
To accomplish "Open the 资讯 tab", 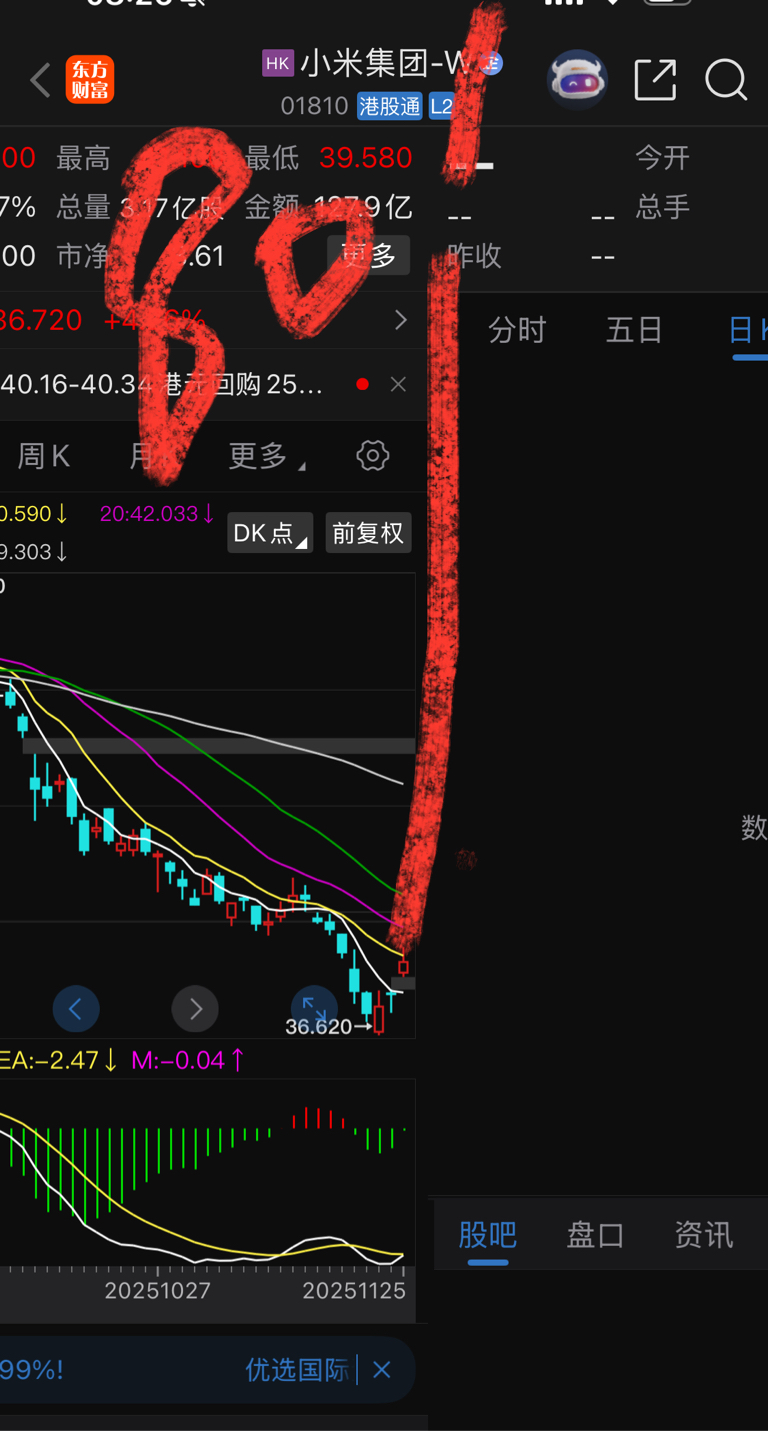I will (703, 1235).
